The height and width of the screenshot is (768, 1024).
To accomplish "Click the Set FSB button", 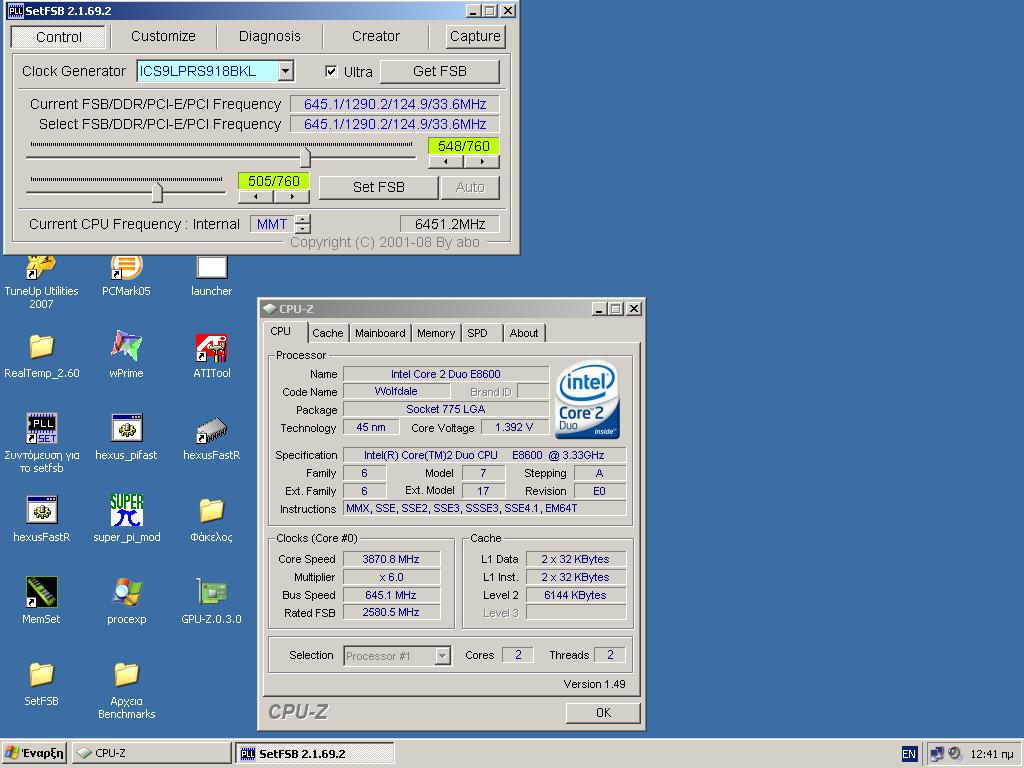I will coord(378,187).
